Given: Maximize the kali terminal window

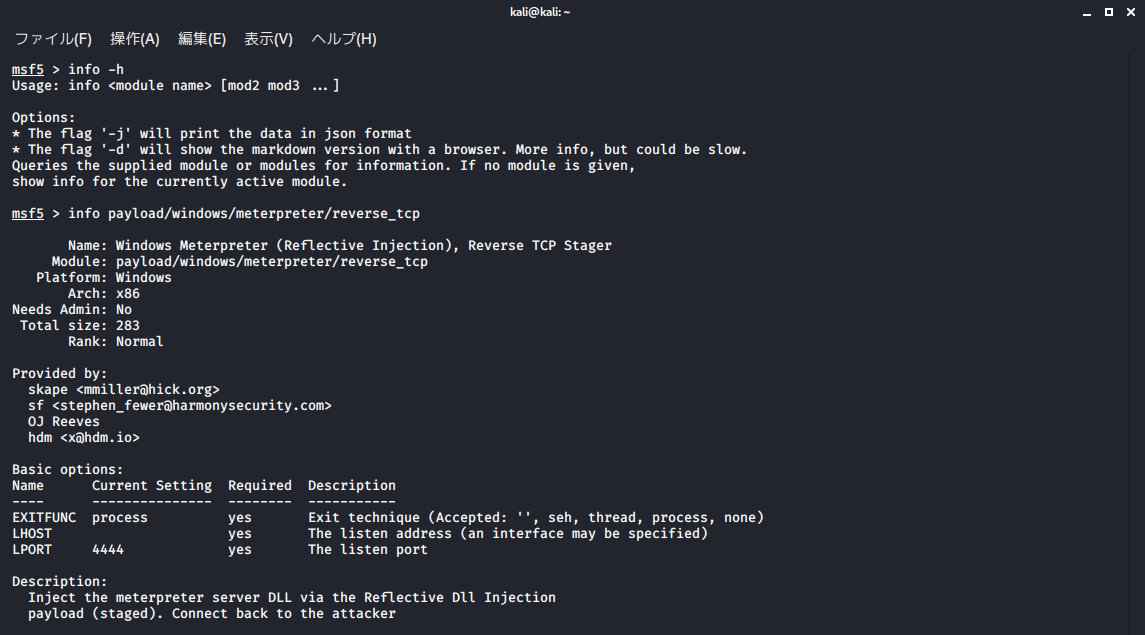Looking at the screenshot, I should click(1108, 12).
